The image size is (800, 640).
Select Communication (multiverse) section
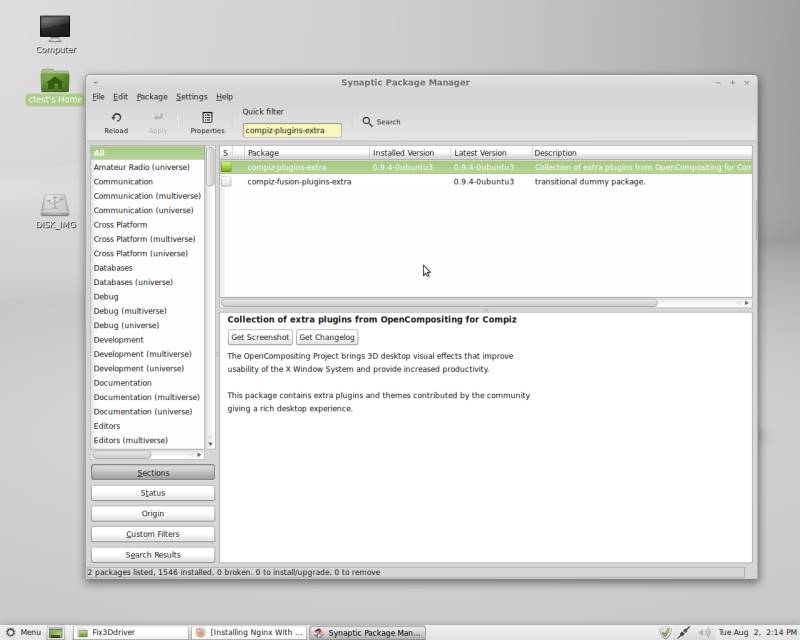[148, 196]
